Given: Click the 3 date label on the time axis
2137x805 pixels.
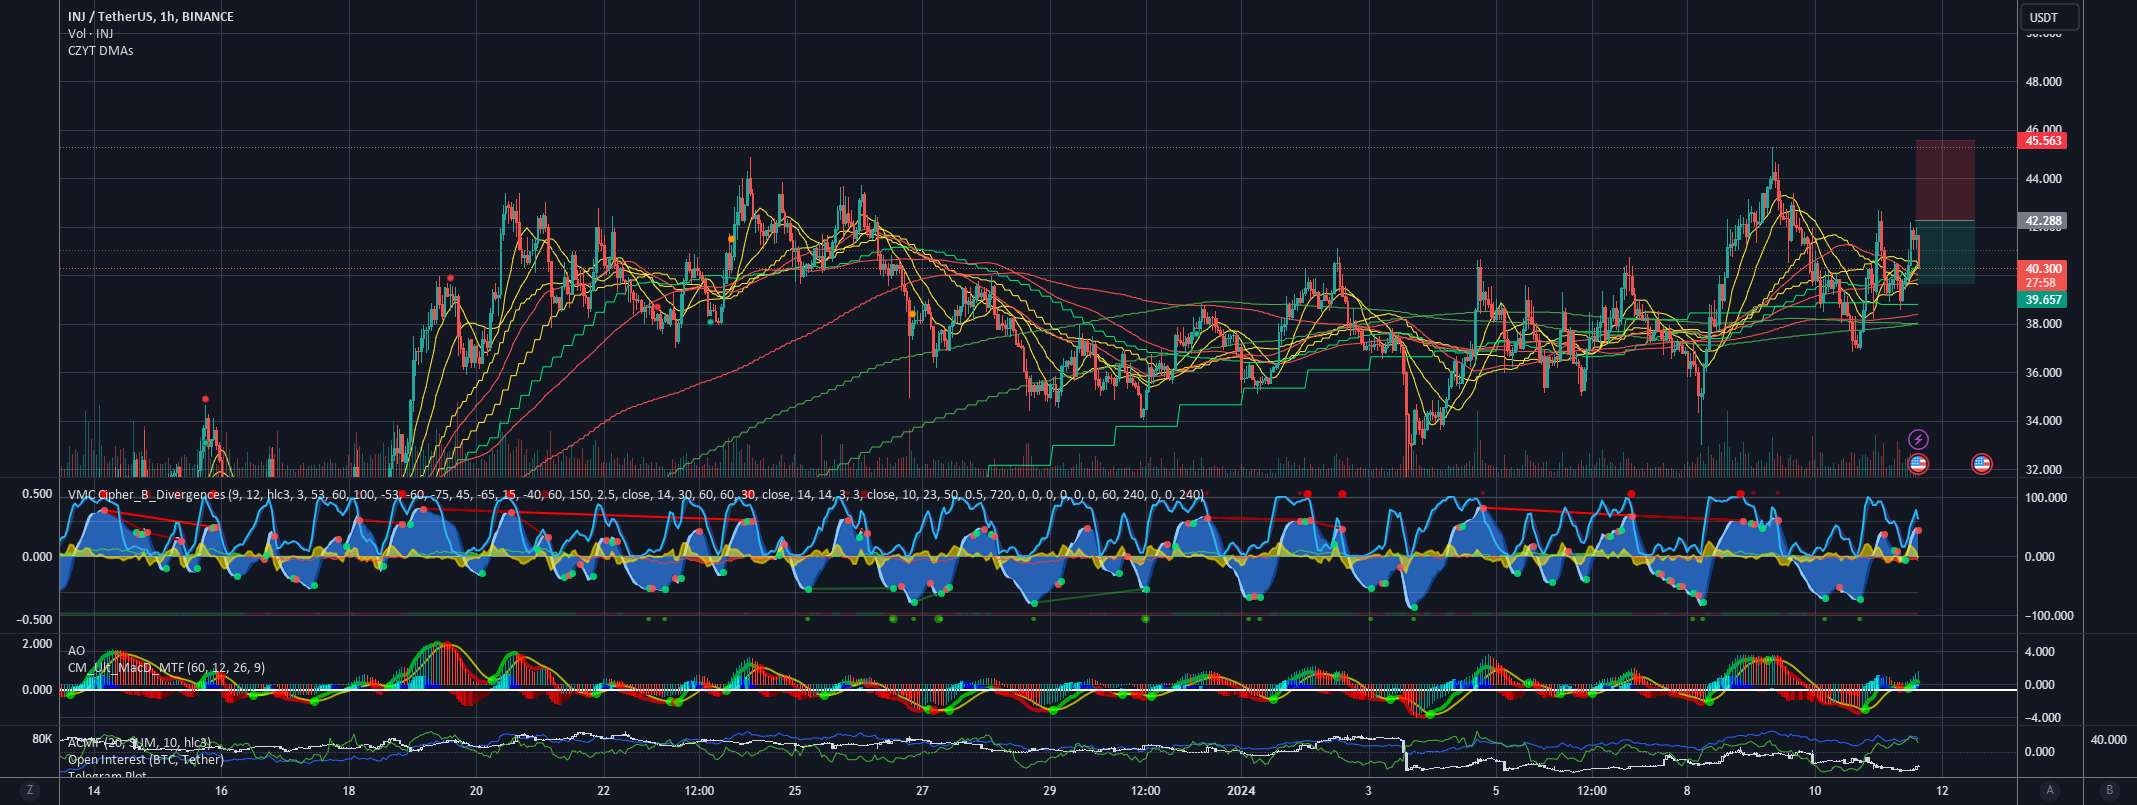Looking at the screenshot, I should coord(1368,791).
